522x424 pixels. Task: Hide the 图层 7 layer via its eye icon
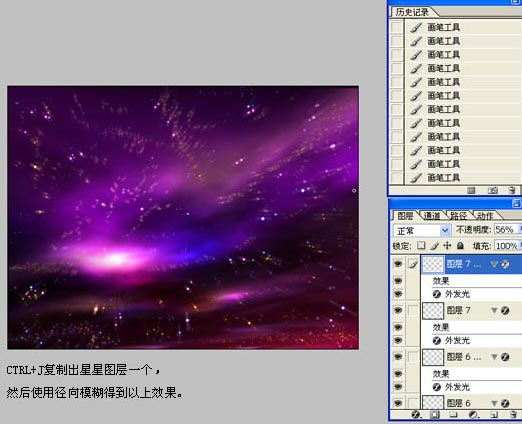click(x=398, y=310)
